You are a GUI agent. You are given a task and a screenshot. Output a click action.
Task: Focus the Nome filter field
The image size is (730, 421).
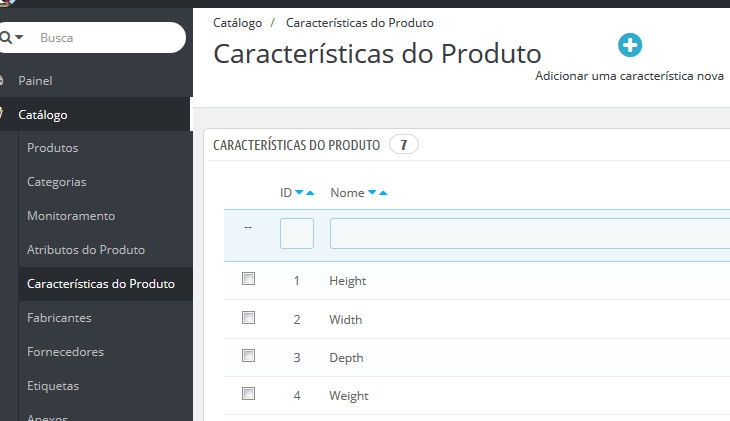(530, 233)
